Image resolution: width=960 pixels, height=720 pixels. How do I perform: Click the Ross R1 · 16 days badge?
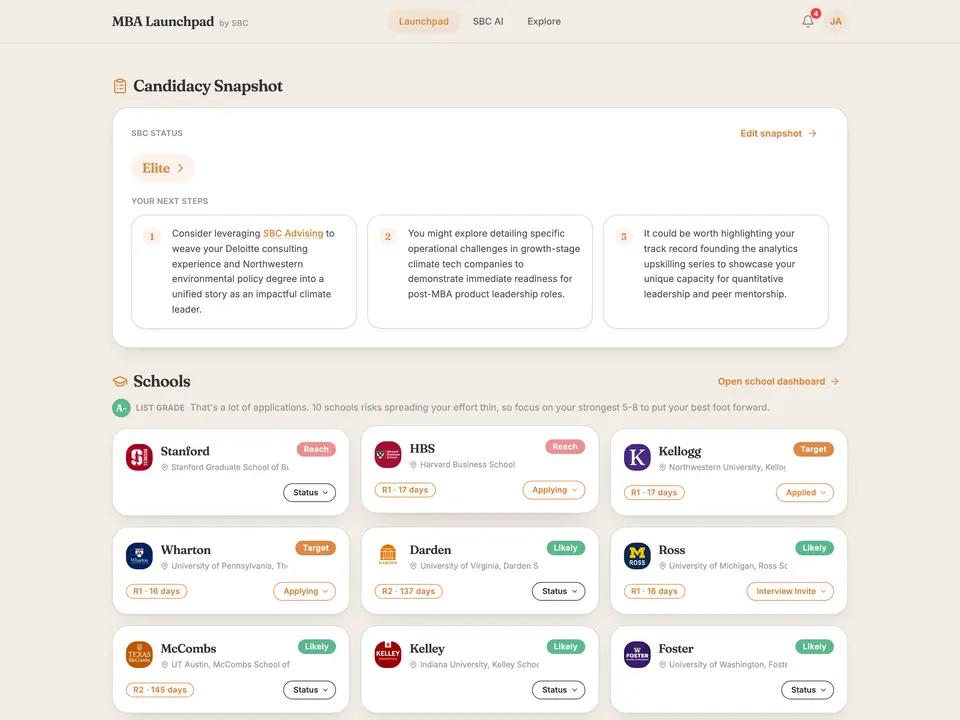pos(654,591)
